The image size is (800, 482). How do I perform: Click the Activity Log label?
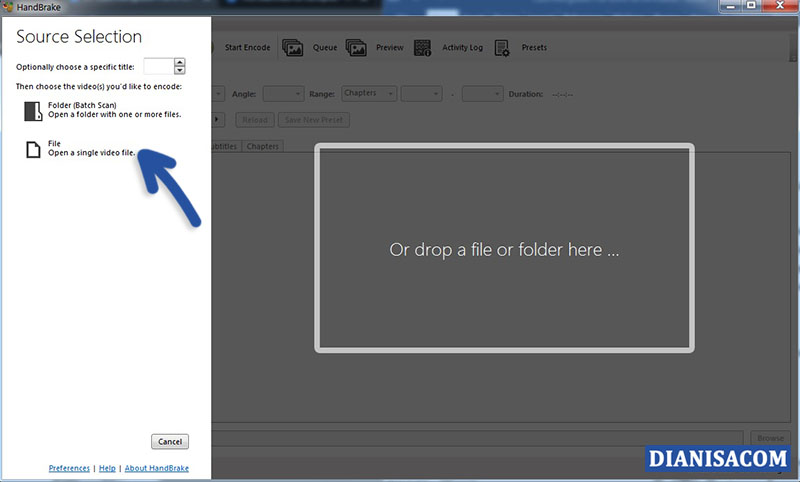click(462, 47)
